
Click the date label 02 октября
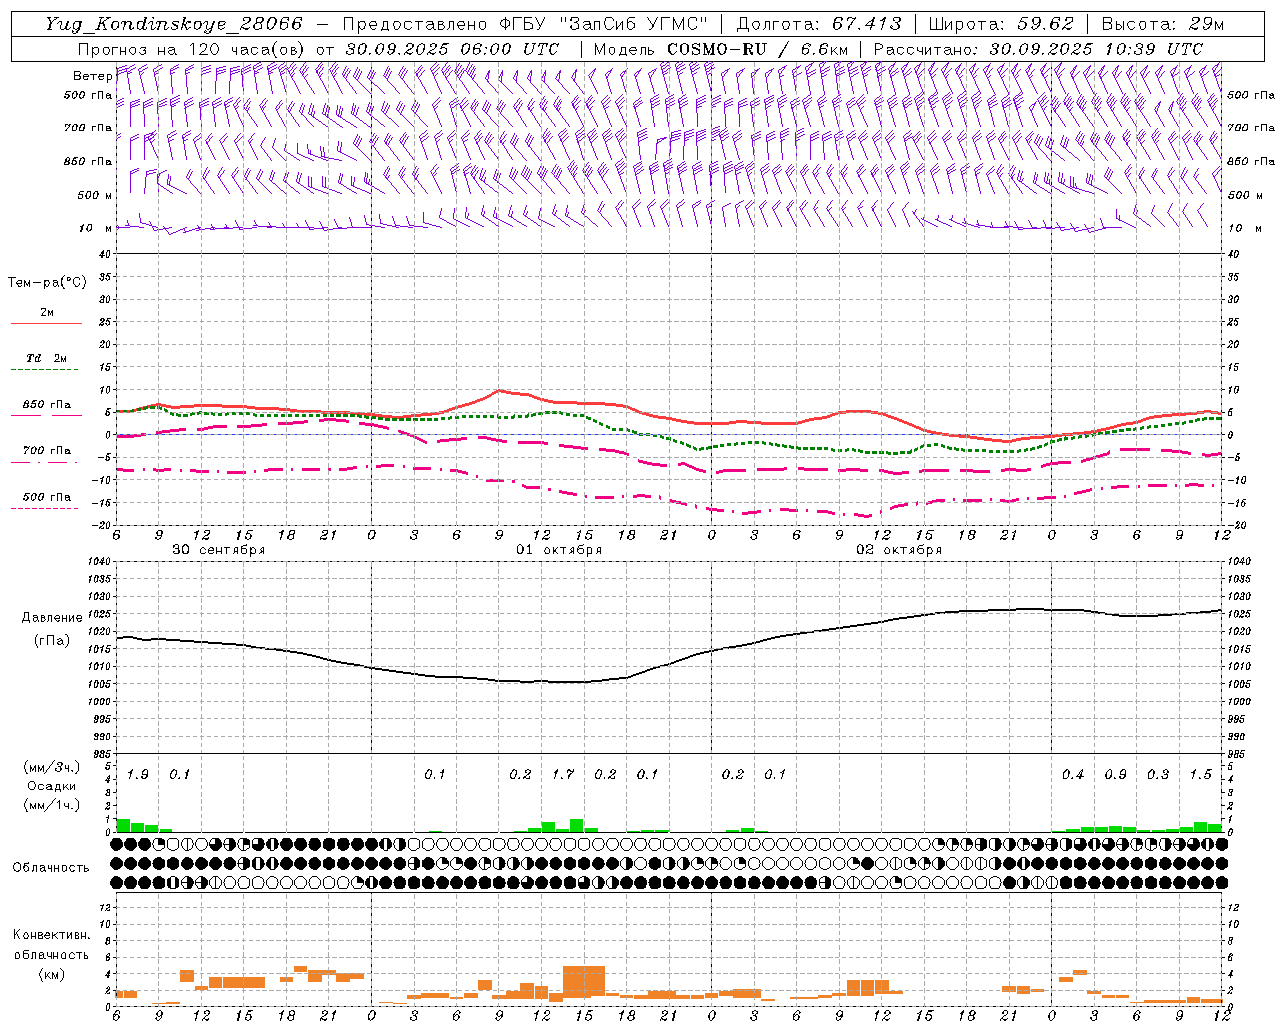(x=899, y=550)
